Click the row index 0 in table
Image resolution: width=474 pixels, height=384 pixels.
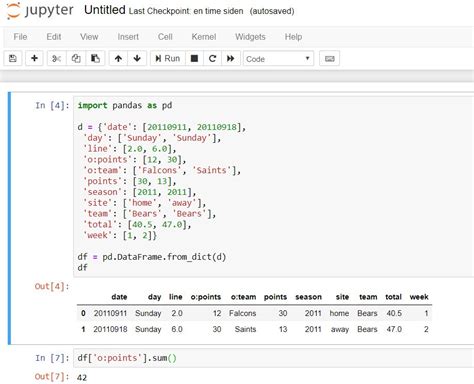tap(83, 313)
